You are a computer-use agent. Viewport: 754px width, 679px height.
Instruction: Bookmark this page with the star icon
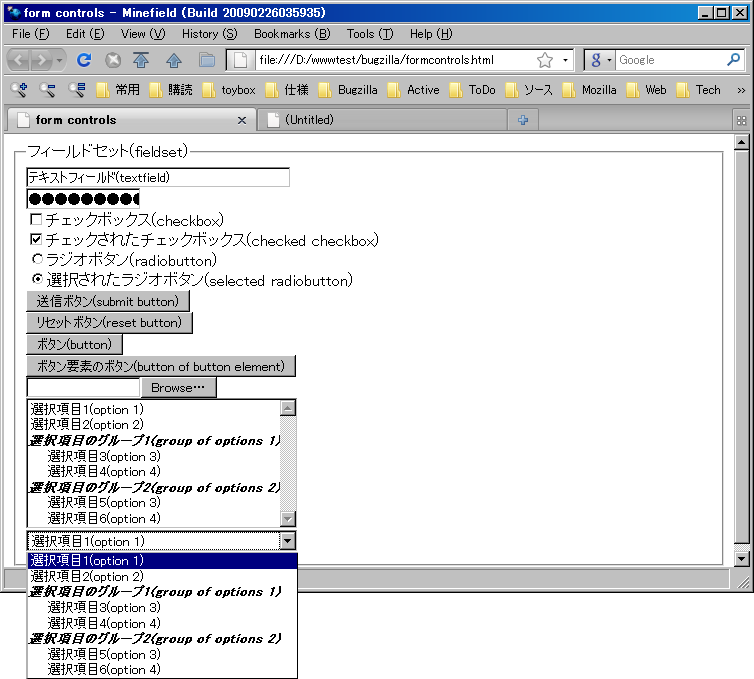544,60
